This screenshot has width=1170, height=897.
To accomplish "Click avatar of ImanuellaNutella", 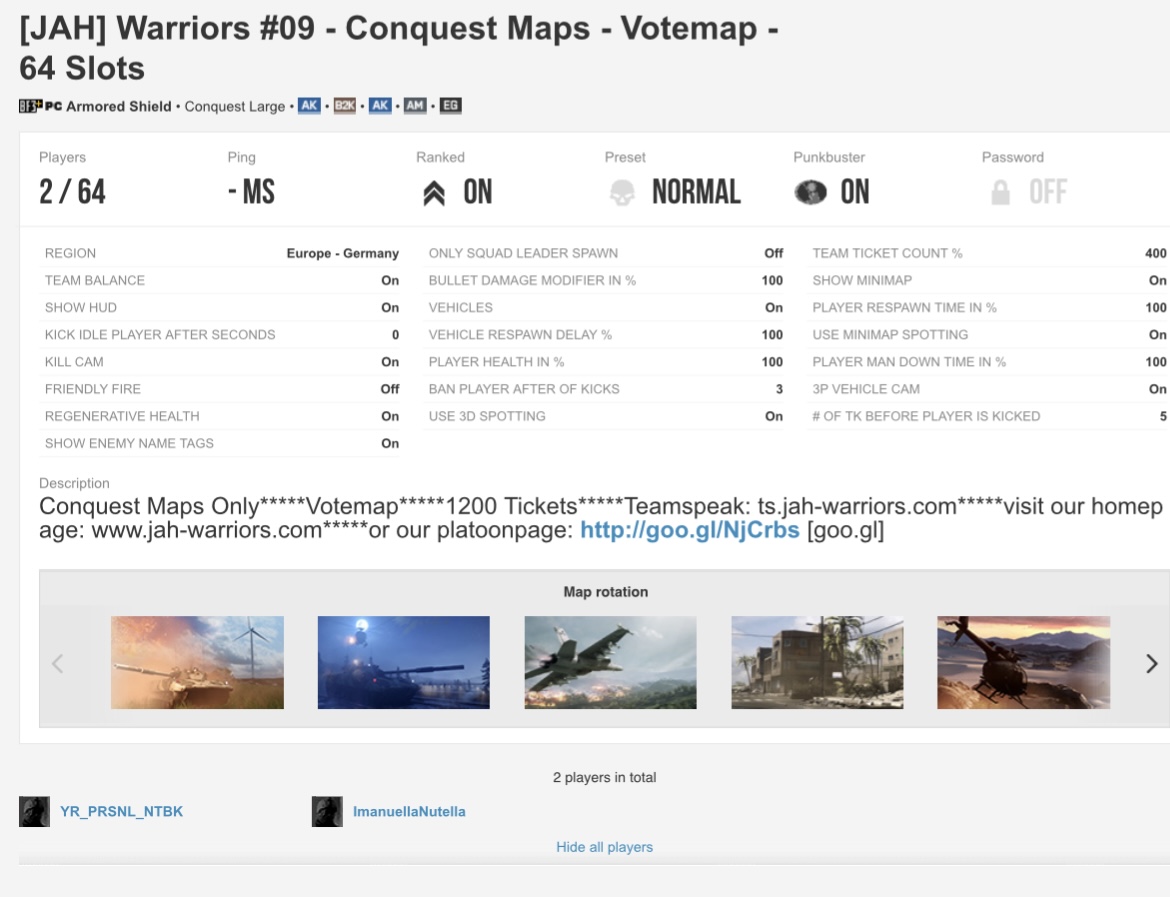I will (327, 811).
